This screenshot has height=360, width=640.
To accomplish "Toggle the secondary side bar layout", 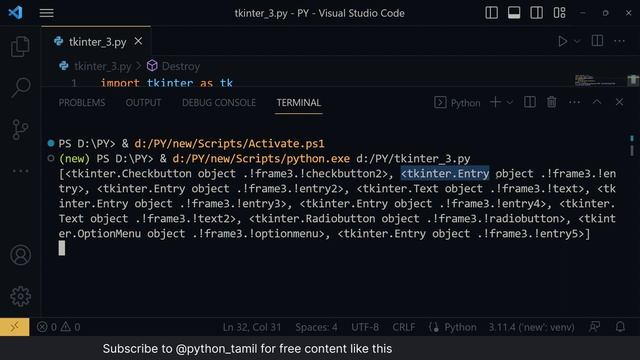I will tap(536, 13).
